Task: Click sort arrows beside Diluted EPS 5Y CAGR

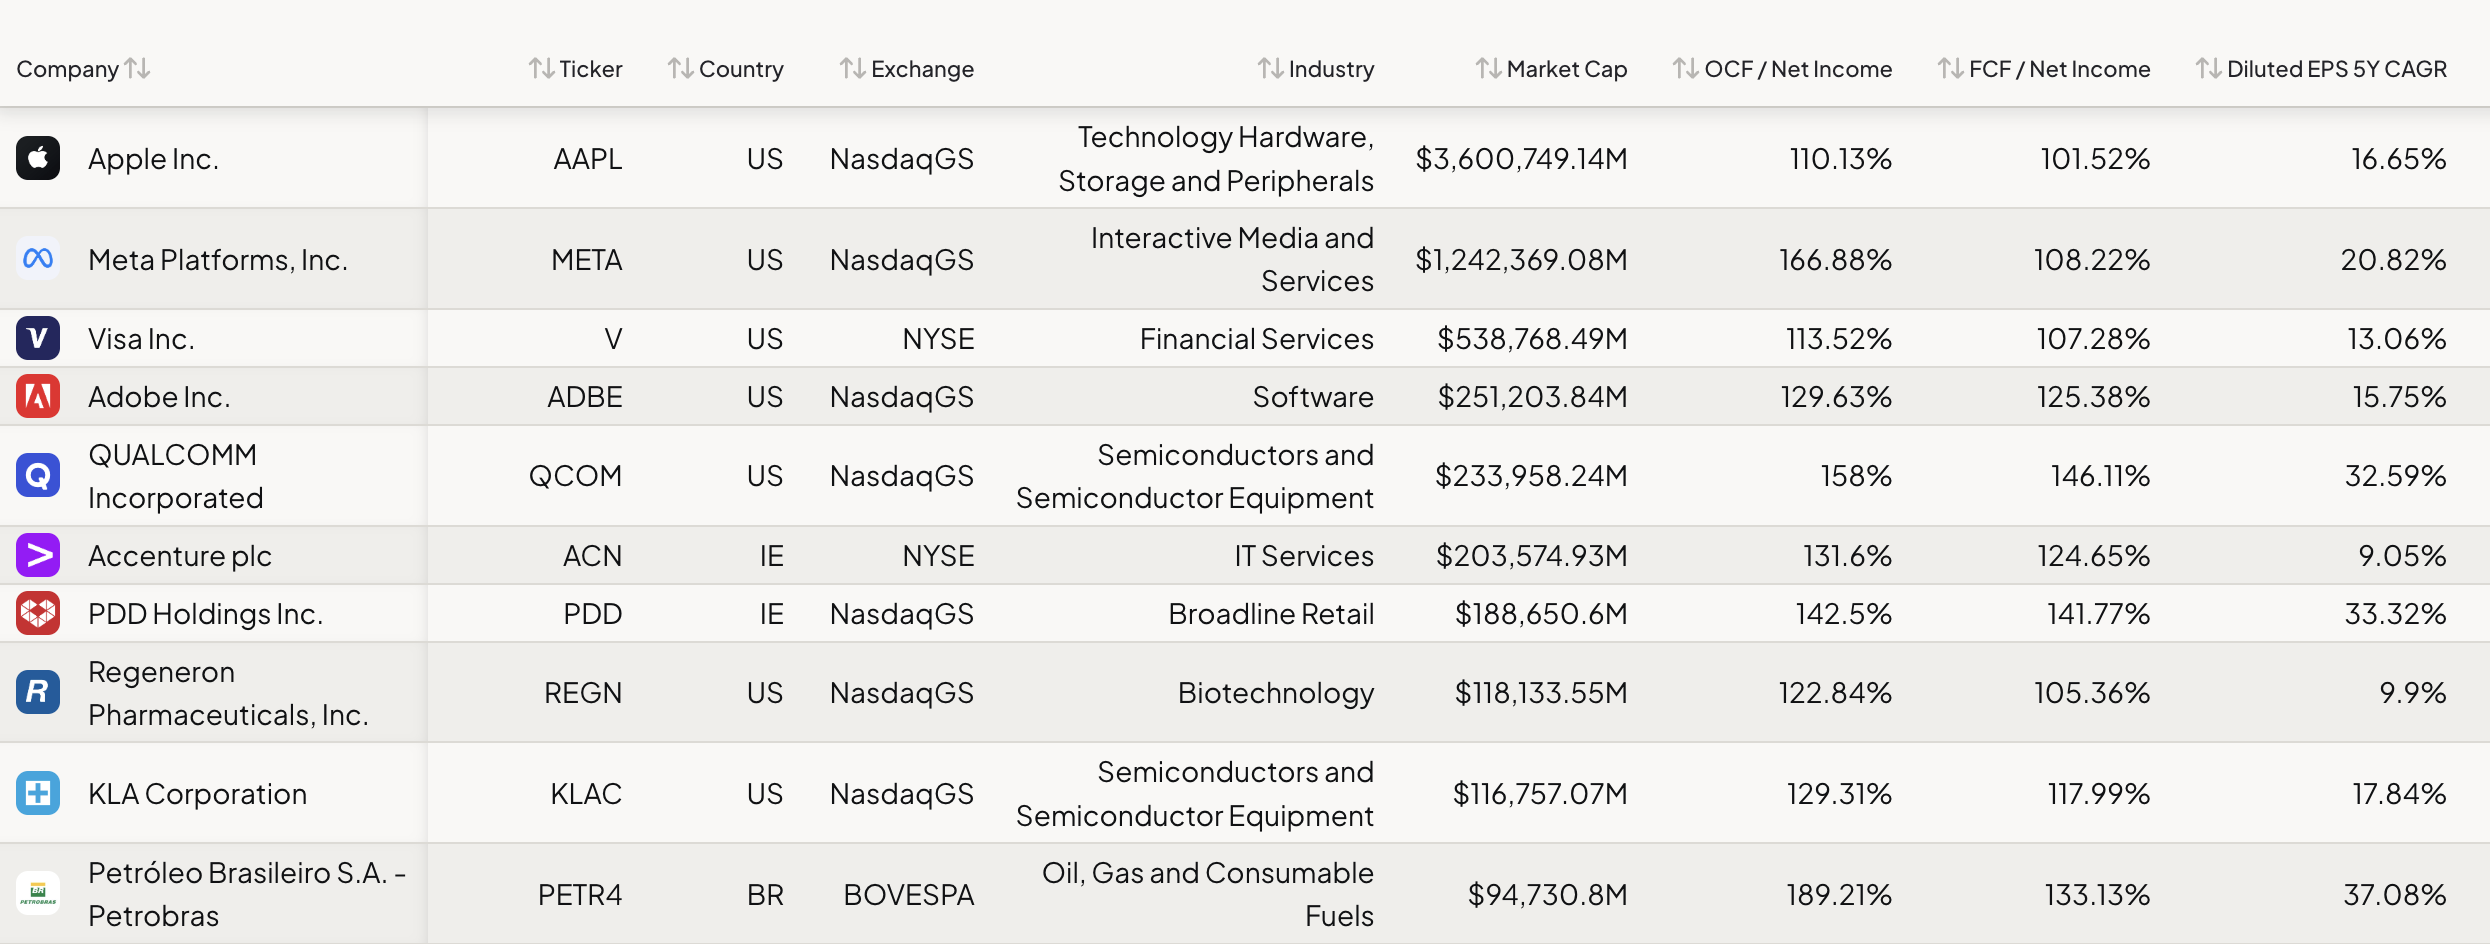Action: tap(2209, 68)
